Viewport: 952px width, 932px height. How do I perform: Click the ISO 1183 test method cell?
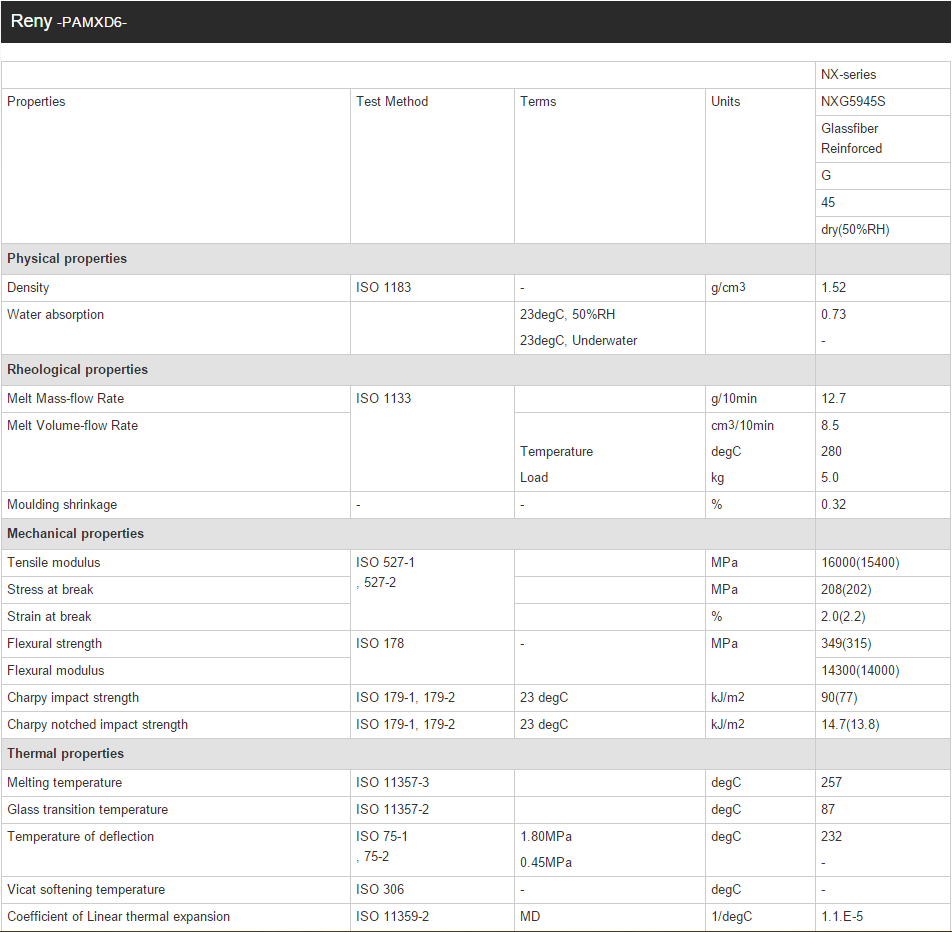tap(432, 287)
